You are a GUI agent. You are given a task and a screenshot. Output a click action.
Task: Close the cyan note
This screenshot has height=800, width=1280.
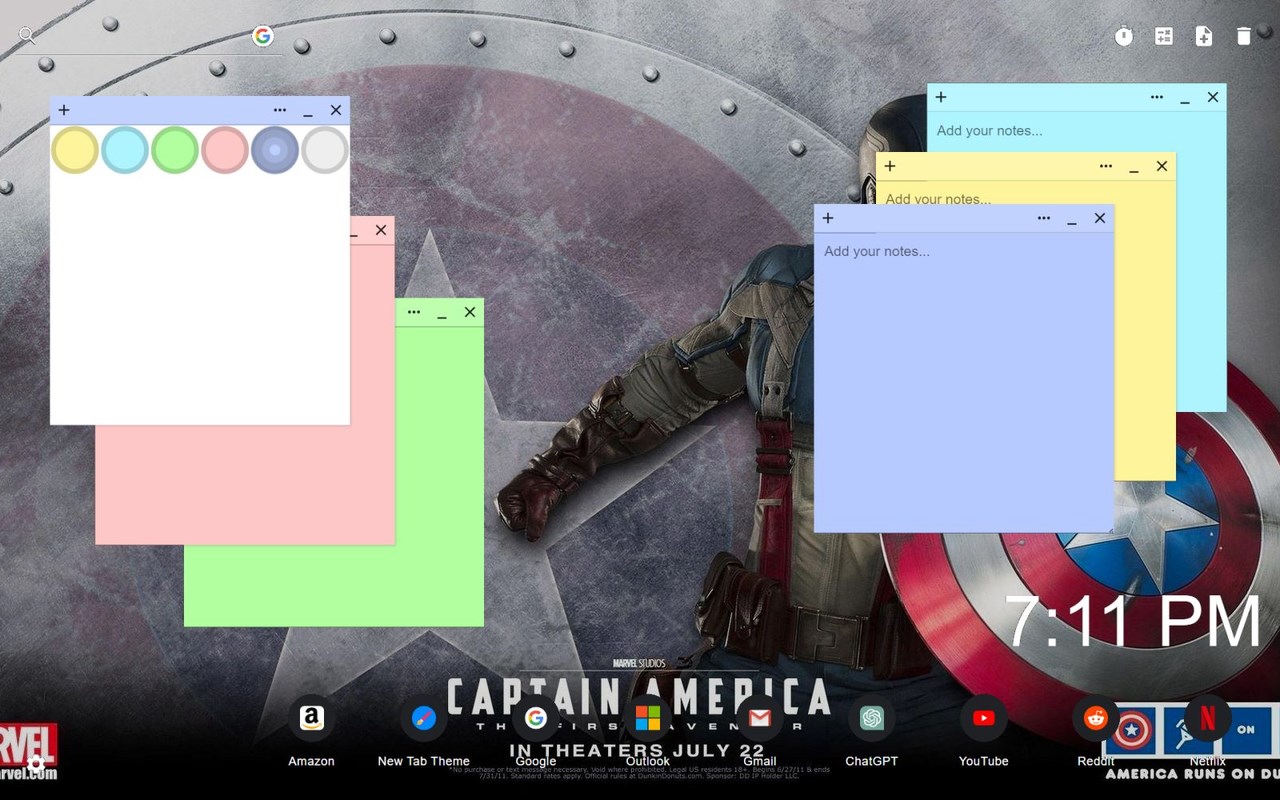coord(1213,97)
